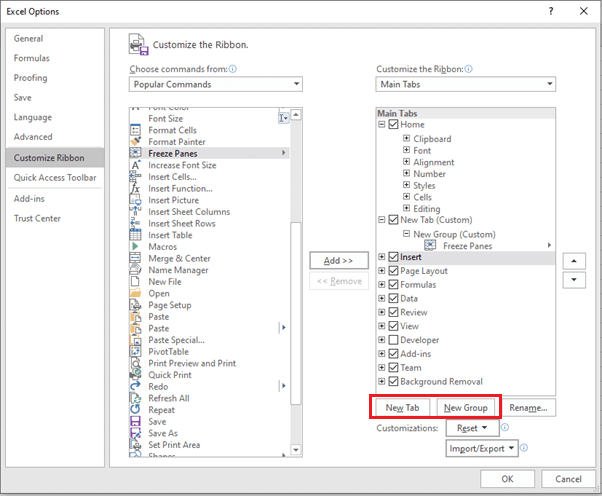The height and width of the screenshot is (496, 602).
Task: Click the Open folder icon
Action: 135,293
